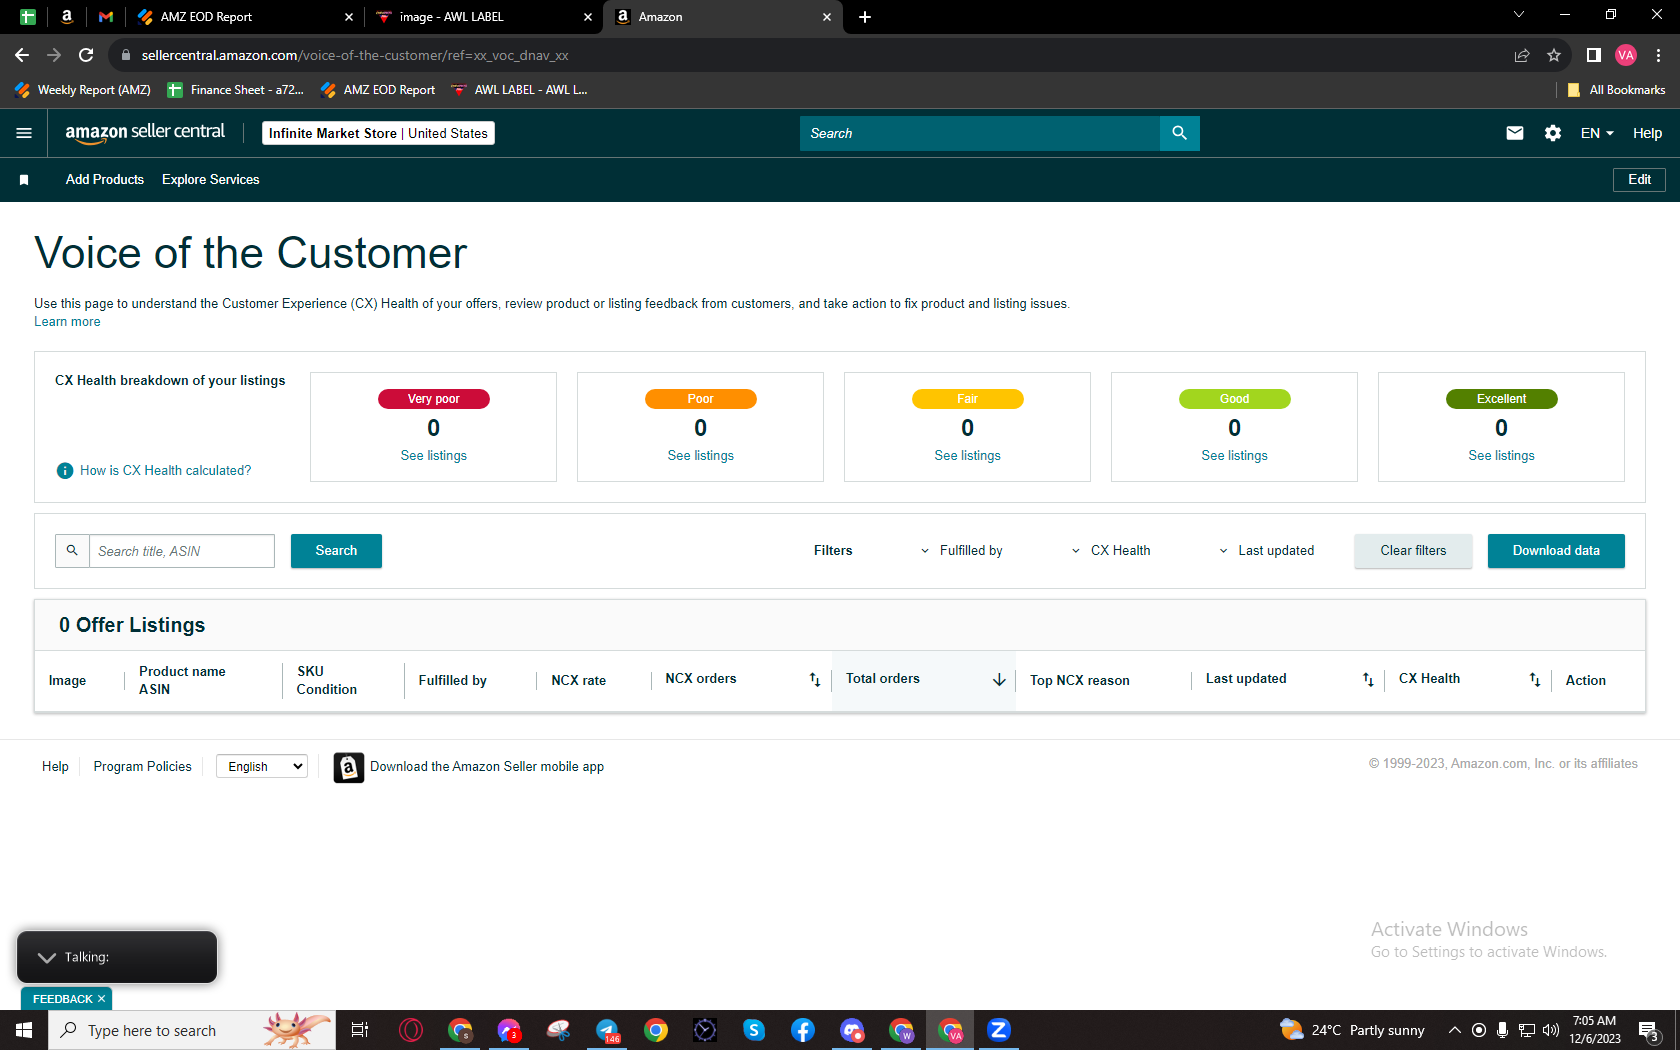This screenshot has width=1680, height=1050.
Task: Click Clear filters button
Action: (1413, 551)
